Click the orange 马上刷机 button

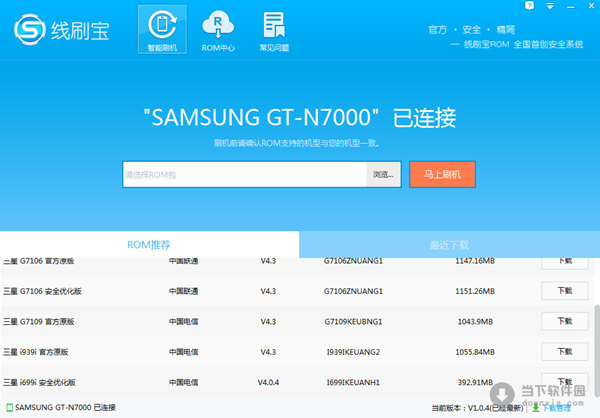[442, 175]
